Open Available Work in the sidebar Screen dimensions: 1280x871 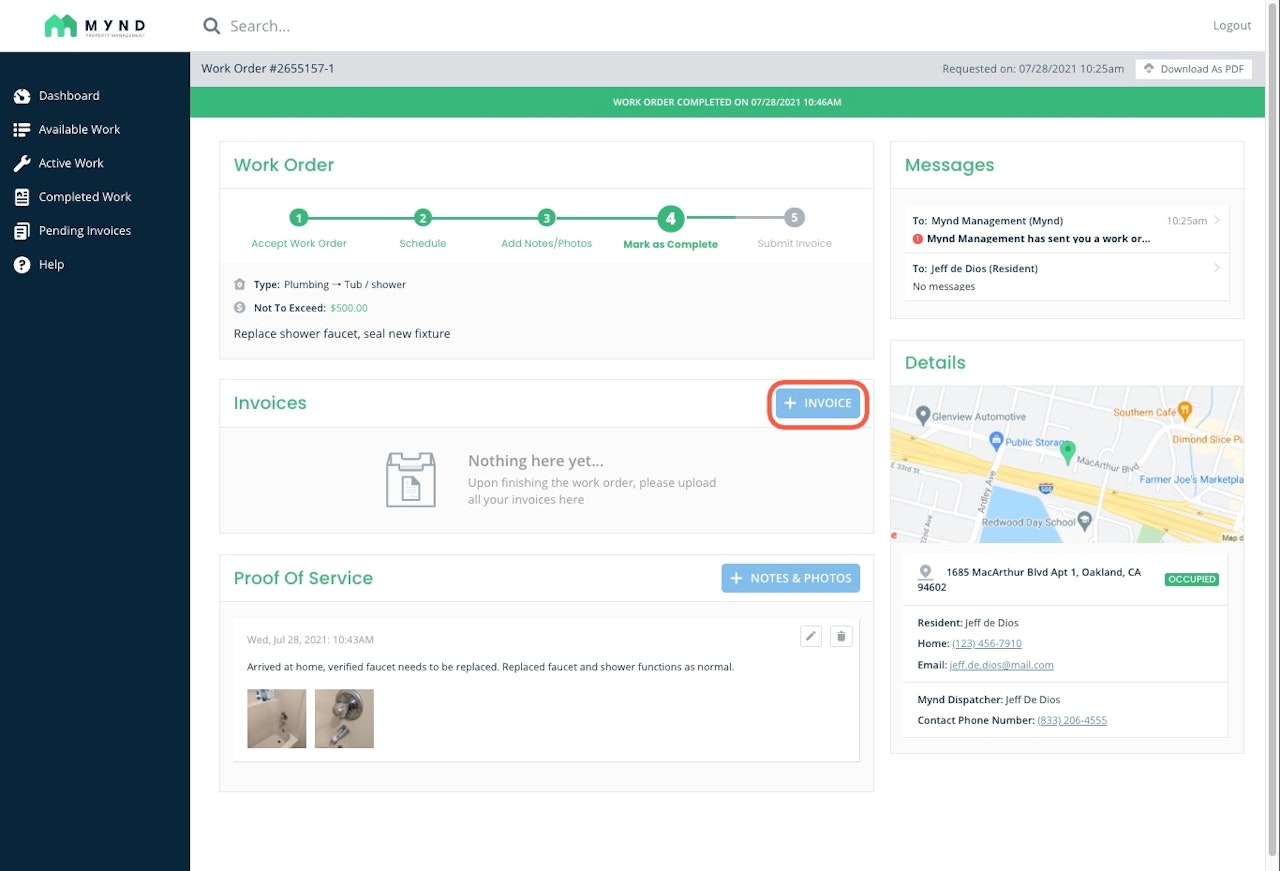pyautogui.click(x=79, y=130)
